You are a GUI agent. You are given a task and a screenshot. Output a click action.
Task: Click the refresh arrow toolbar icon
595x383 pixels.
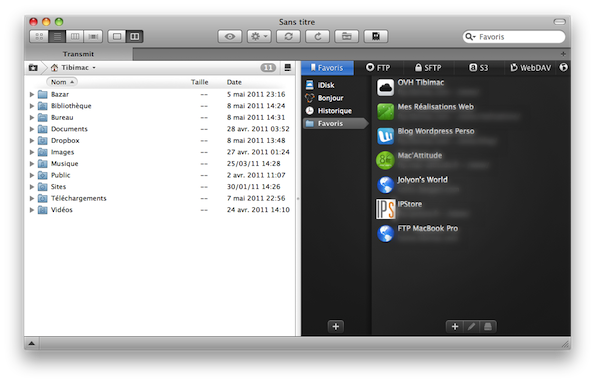point(318,36)
